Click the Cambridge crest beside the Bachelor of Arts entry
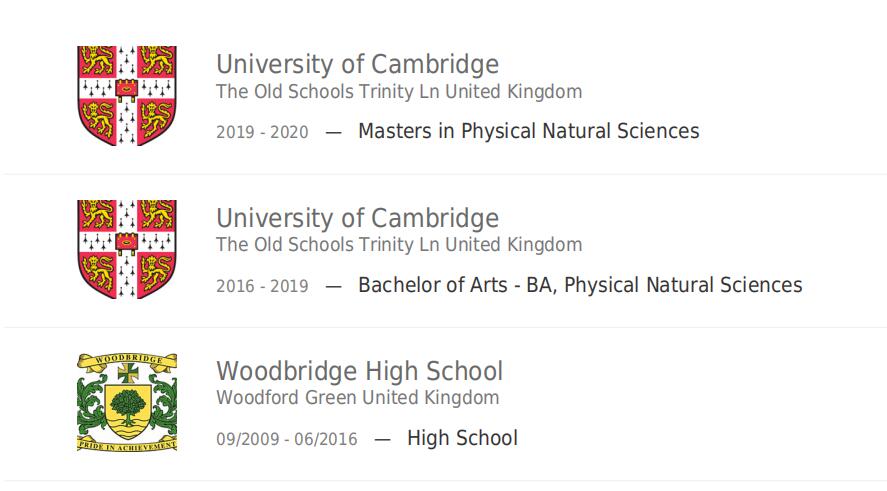Screen dimensions: 887x491 pyautogui.click(x=127, y=249)
